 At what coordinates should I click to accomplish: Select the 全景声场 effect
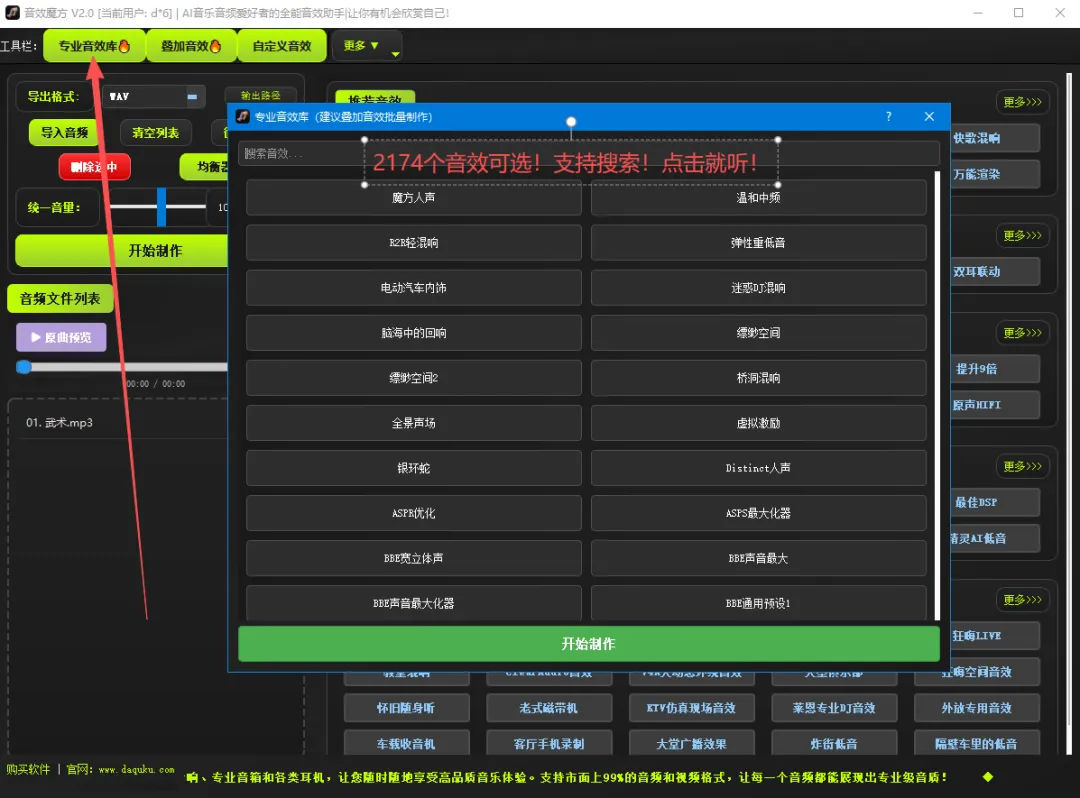(x=413, y=423)
